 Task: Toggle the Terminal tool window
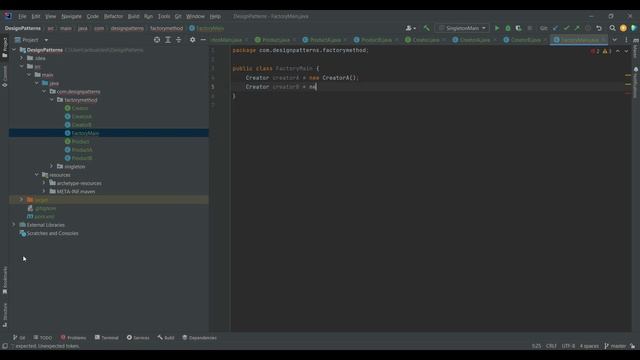click(x=107, y=338)
